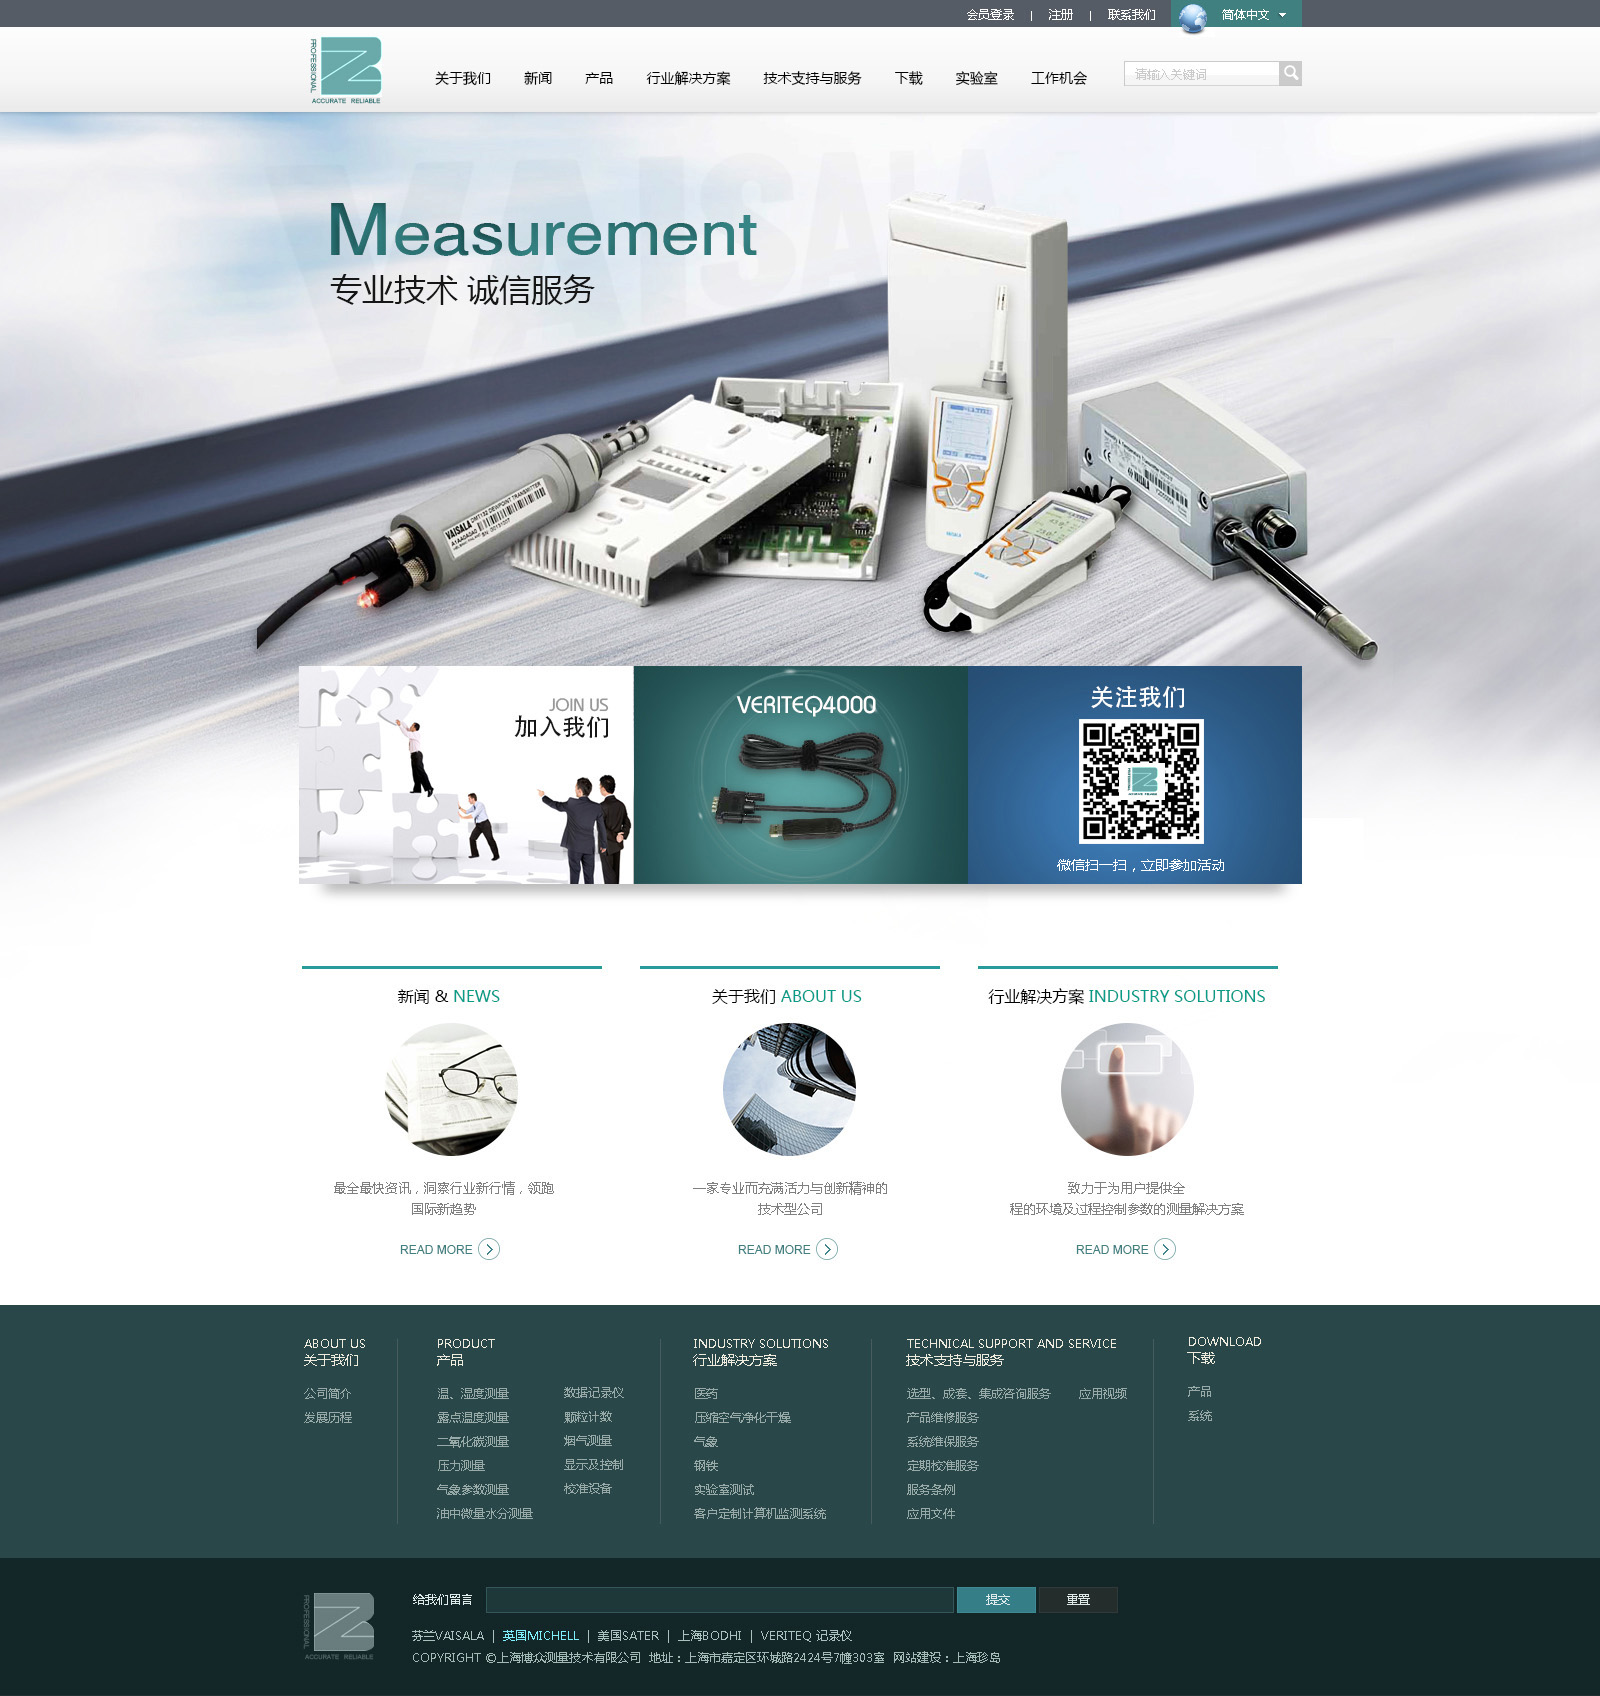This screenshot has height=1696, width=1600.
Task: Open the 产品 menu item
Action: click(x=599, y=78)
